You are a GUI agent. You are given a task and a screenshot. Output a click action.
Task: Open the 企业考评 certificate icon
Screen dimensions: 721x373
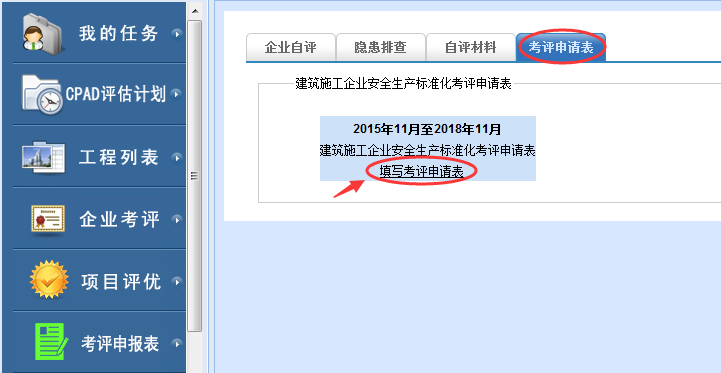[48, 219]
